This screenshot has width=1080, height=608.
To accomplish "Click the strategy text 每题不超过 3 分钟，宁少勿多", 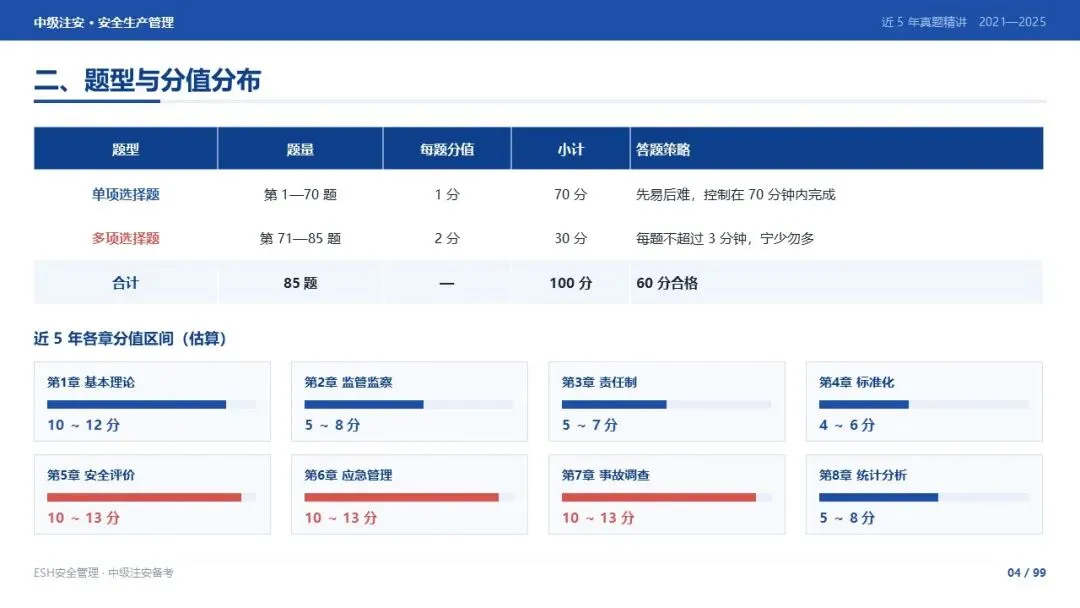I will (725, 238).
